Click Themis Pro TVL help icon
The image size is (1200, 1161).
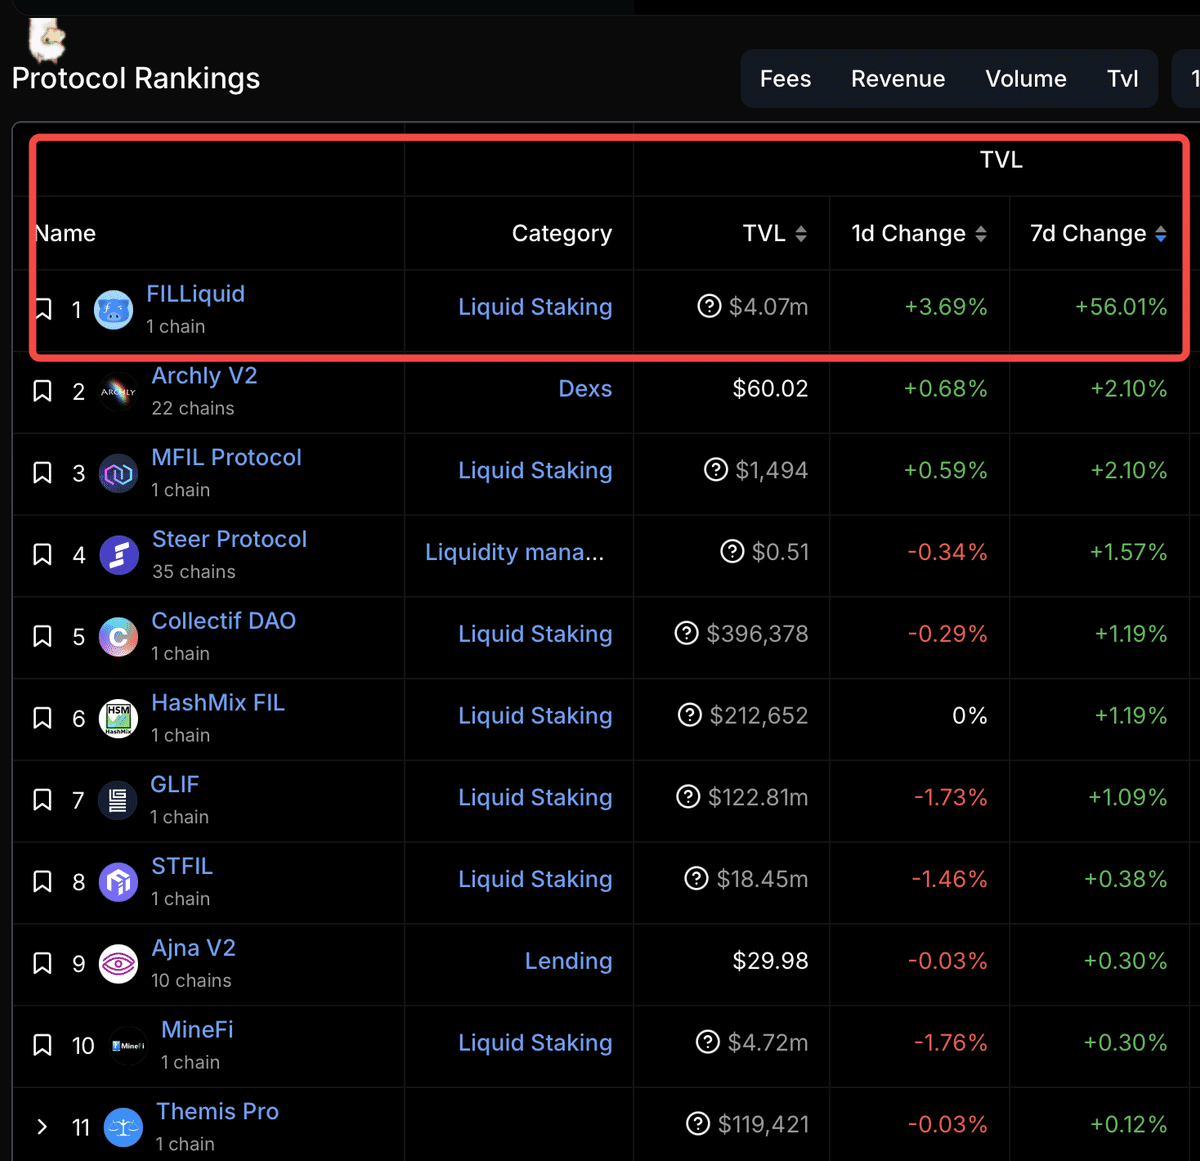pos(698,1123)
